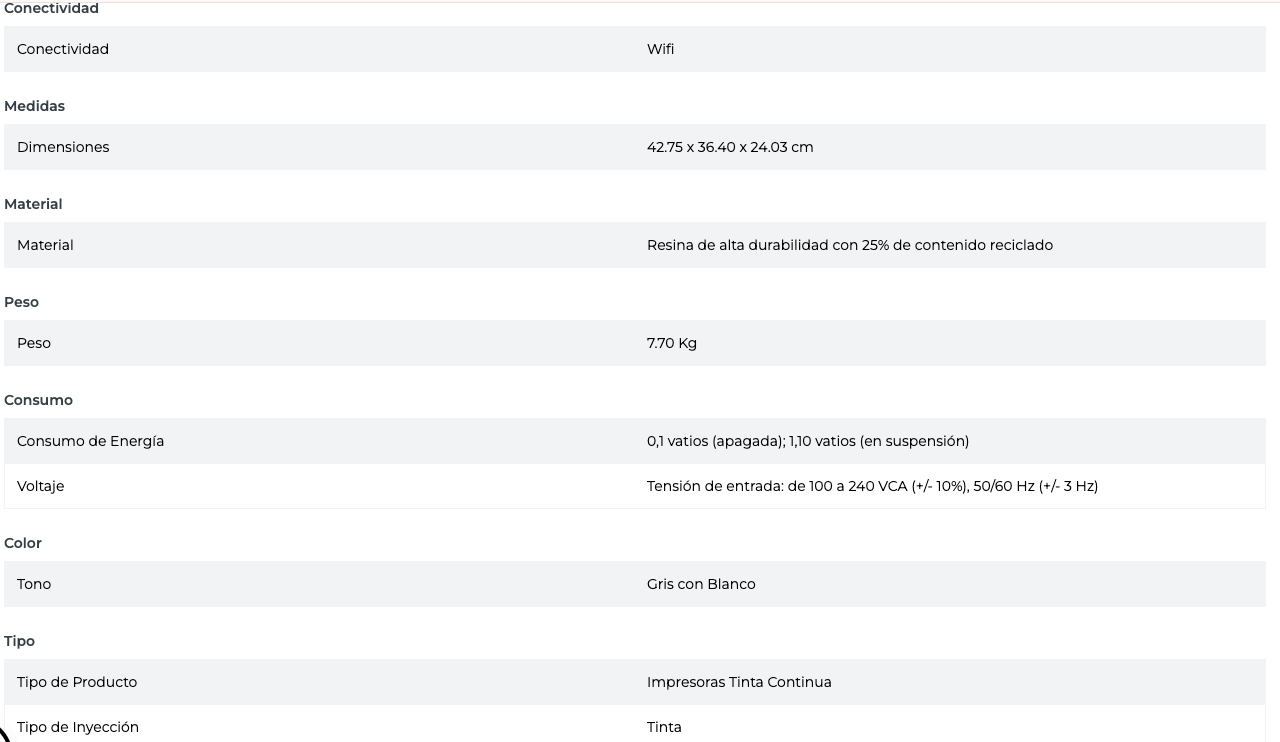Select the 0,1 vatios energy consumption value
Viewport: 1280px width, 742px height.
pos(807,441)
